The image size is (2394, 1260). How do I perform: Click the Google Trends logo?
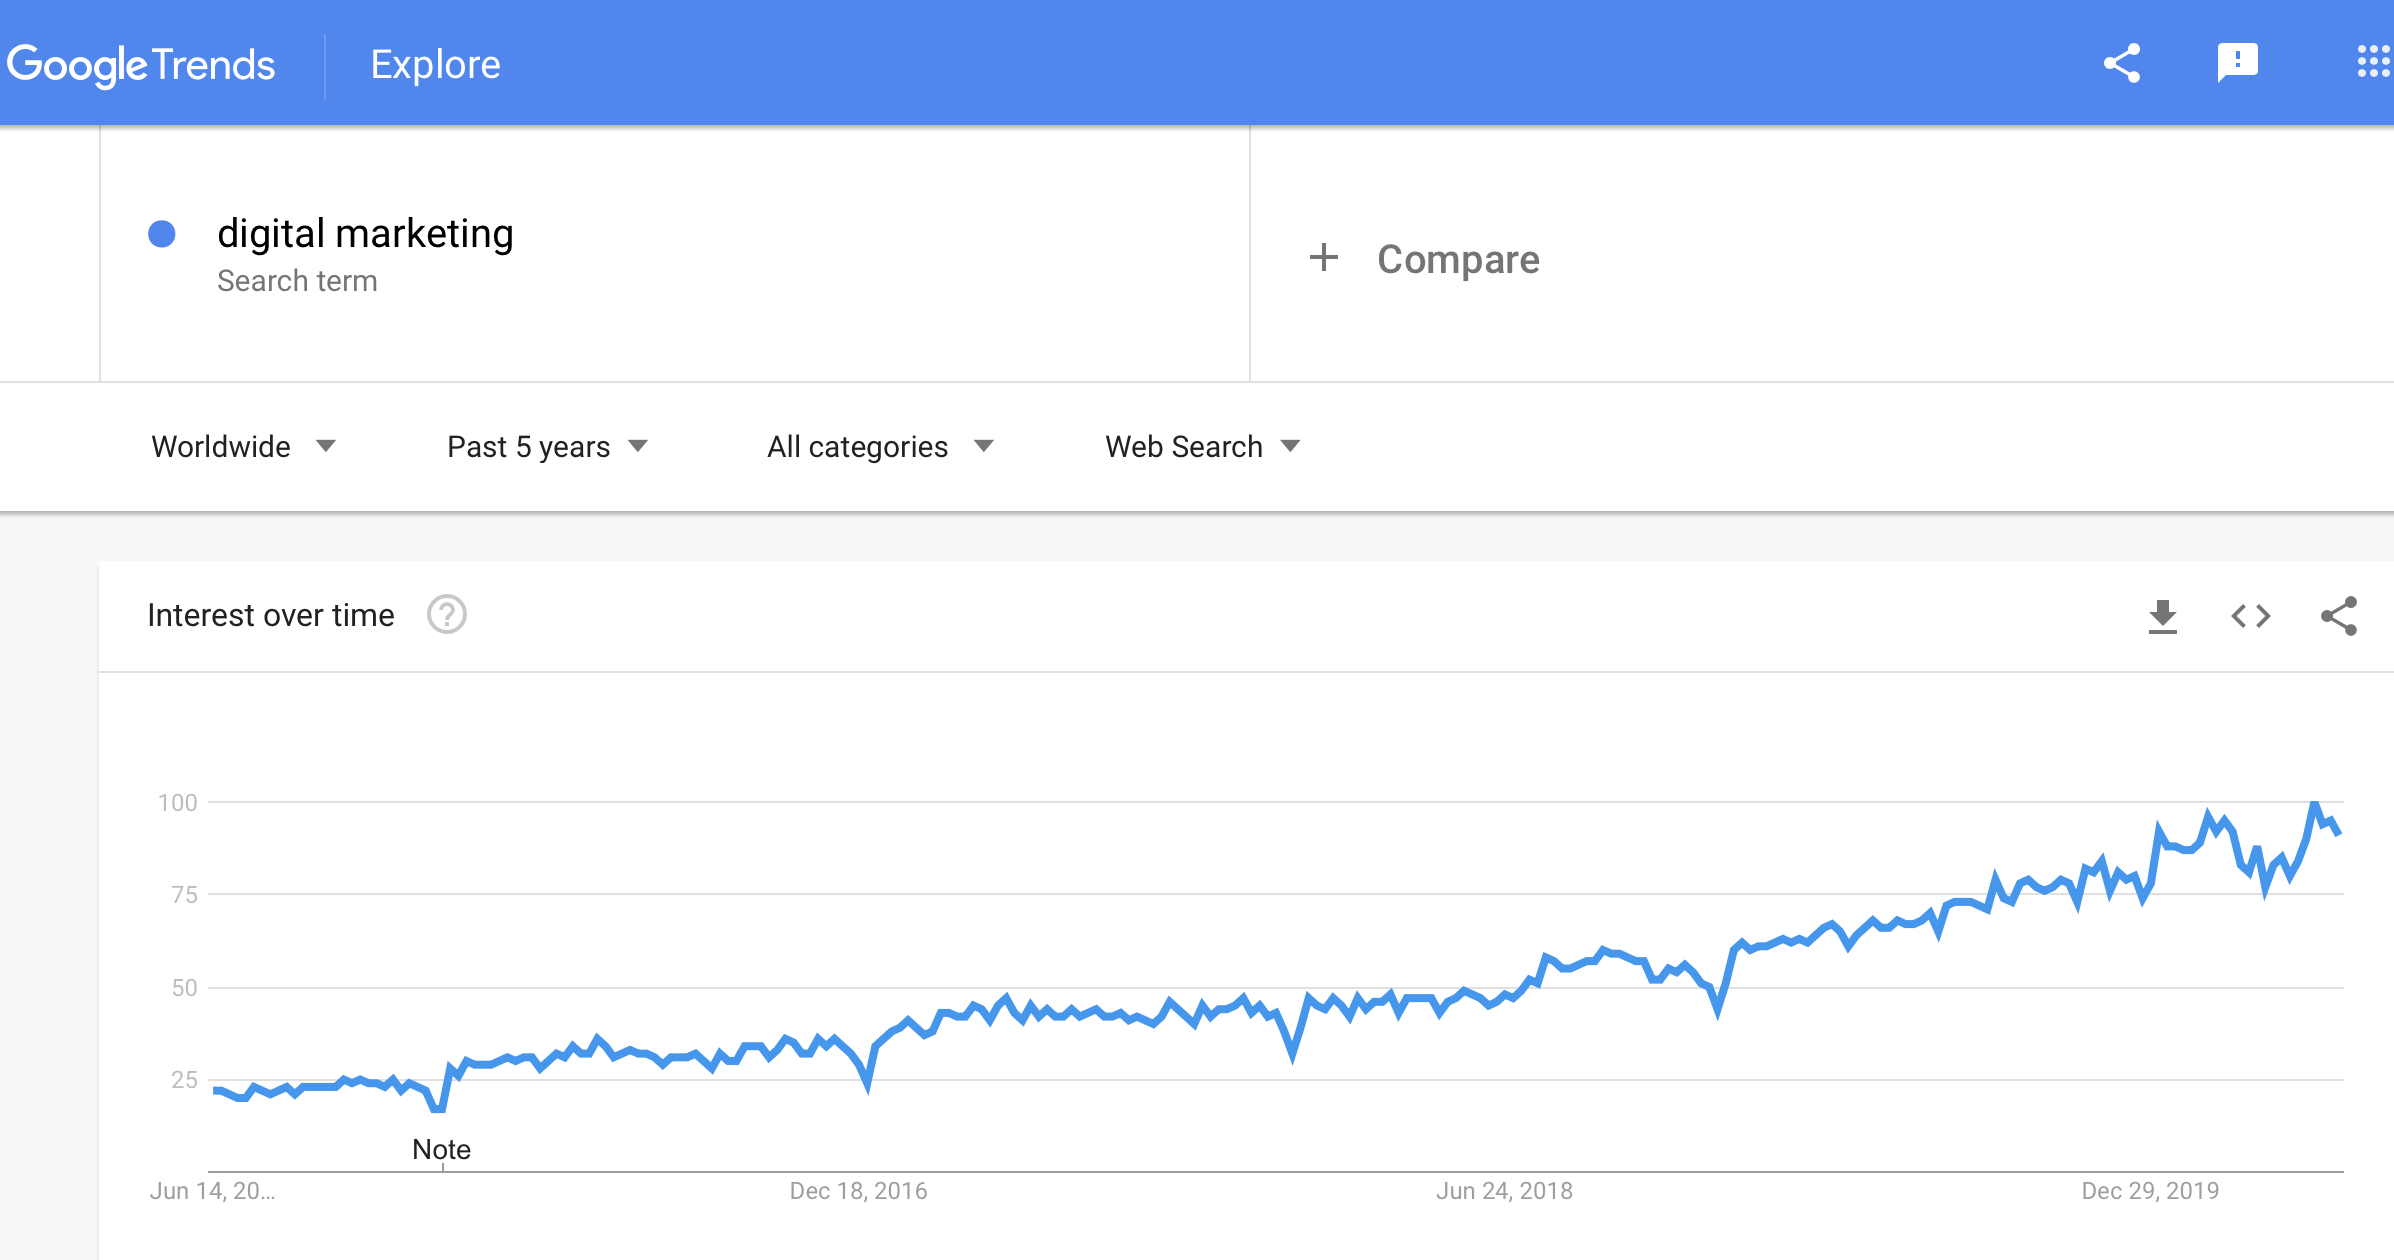click(140, 65)
